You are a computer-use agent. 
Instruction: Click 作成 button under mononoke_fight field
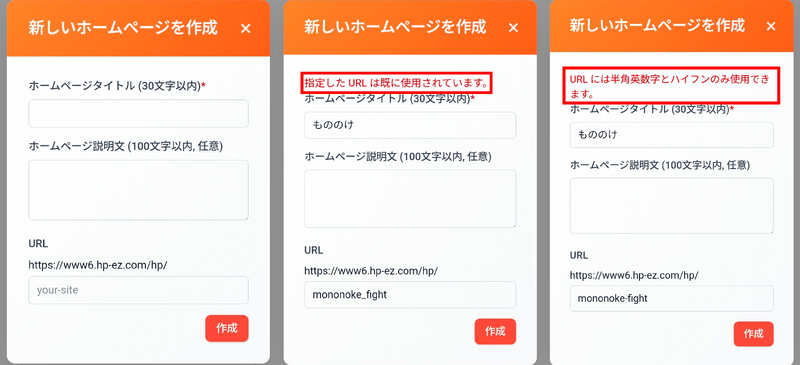495,331
